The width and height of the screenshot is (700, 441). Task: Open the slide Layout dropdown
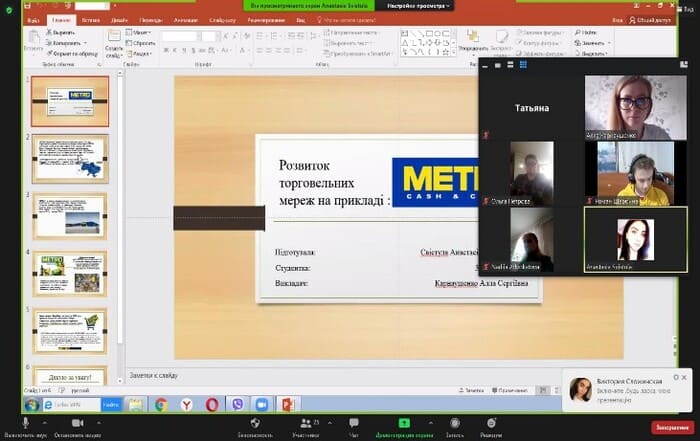139,33
